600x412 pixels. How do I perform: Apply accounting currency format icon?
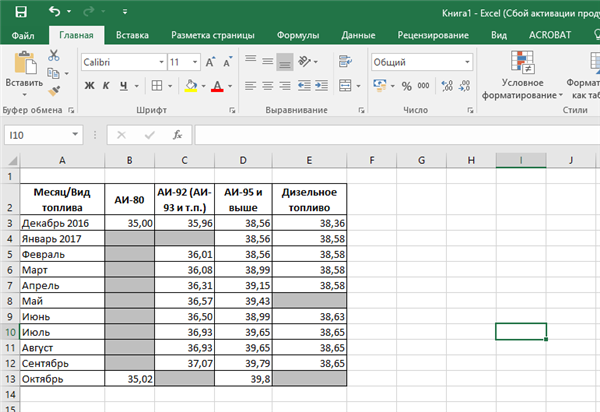pyautogui.click(x=380, y=86)
